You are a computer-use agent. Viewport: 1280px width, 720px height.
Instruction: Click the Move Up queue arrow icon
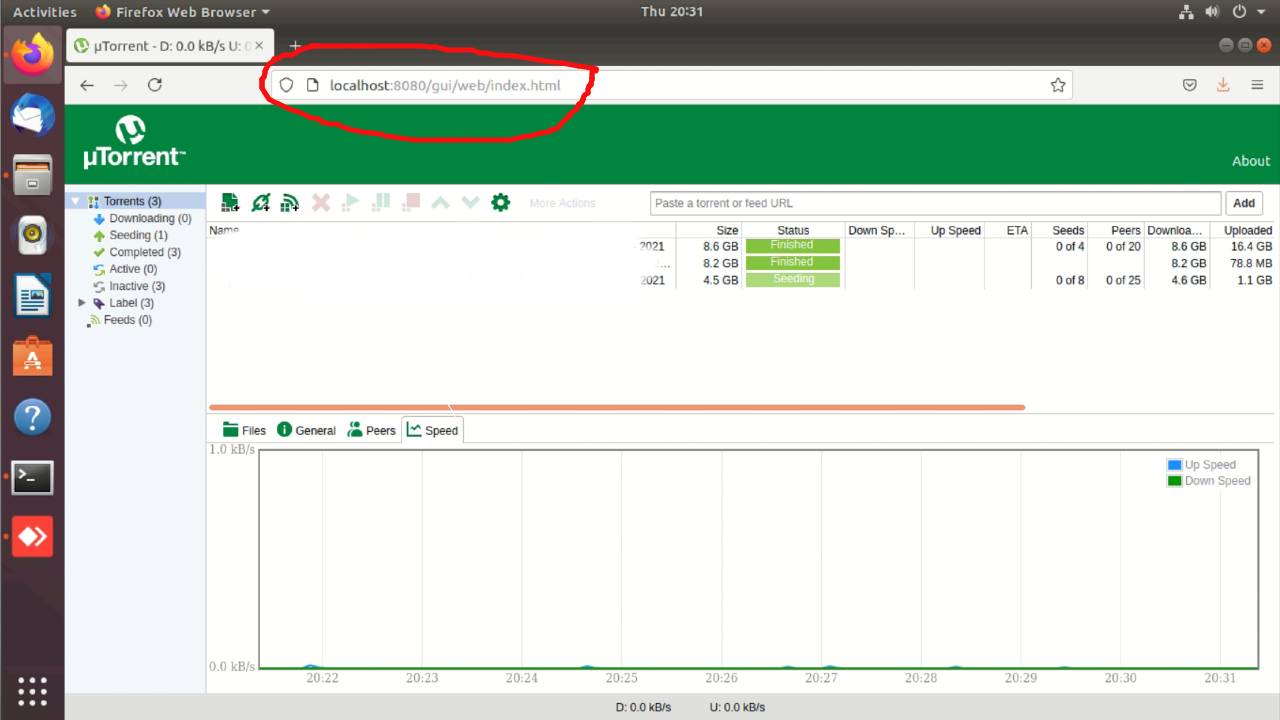click(x=440, y=202)
